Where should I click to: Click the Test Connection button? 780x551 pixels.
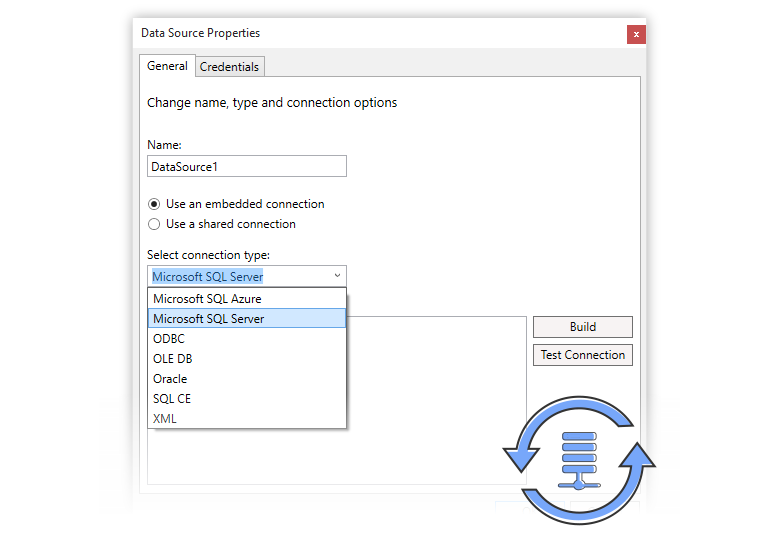[x=582, y=355]
